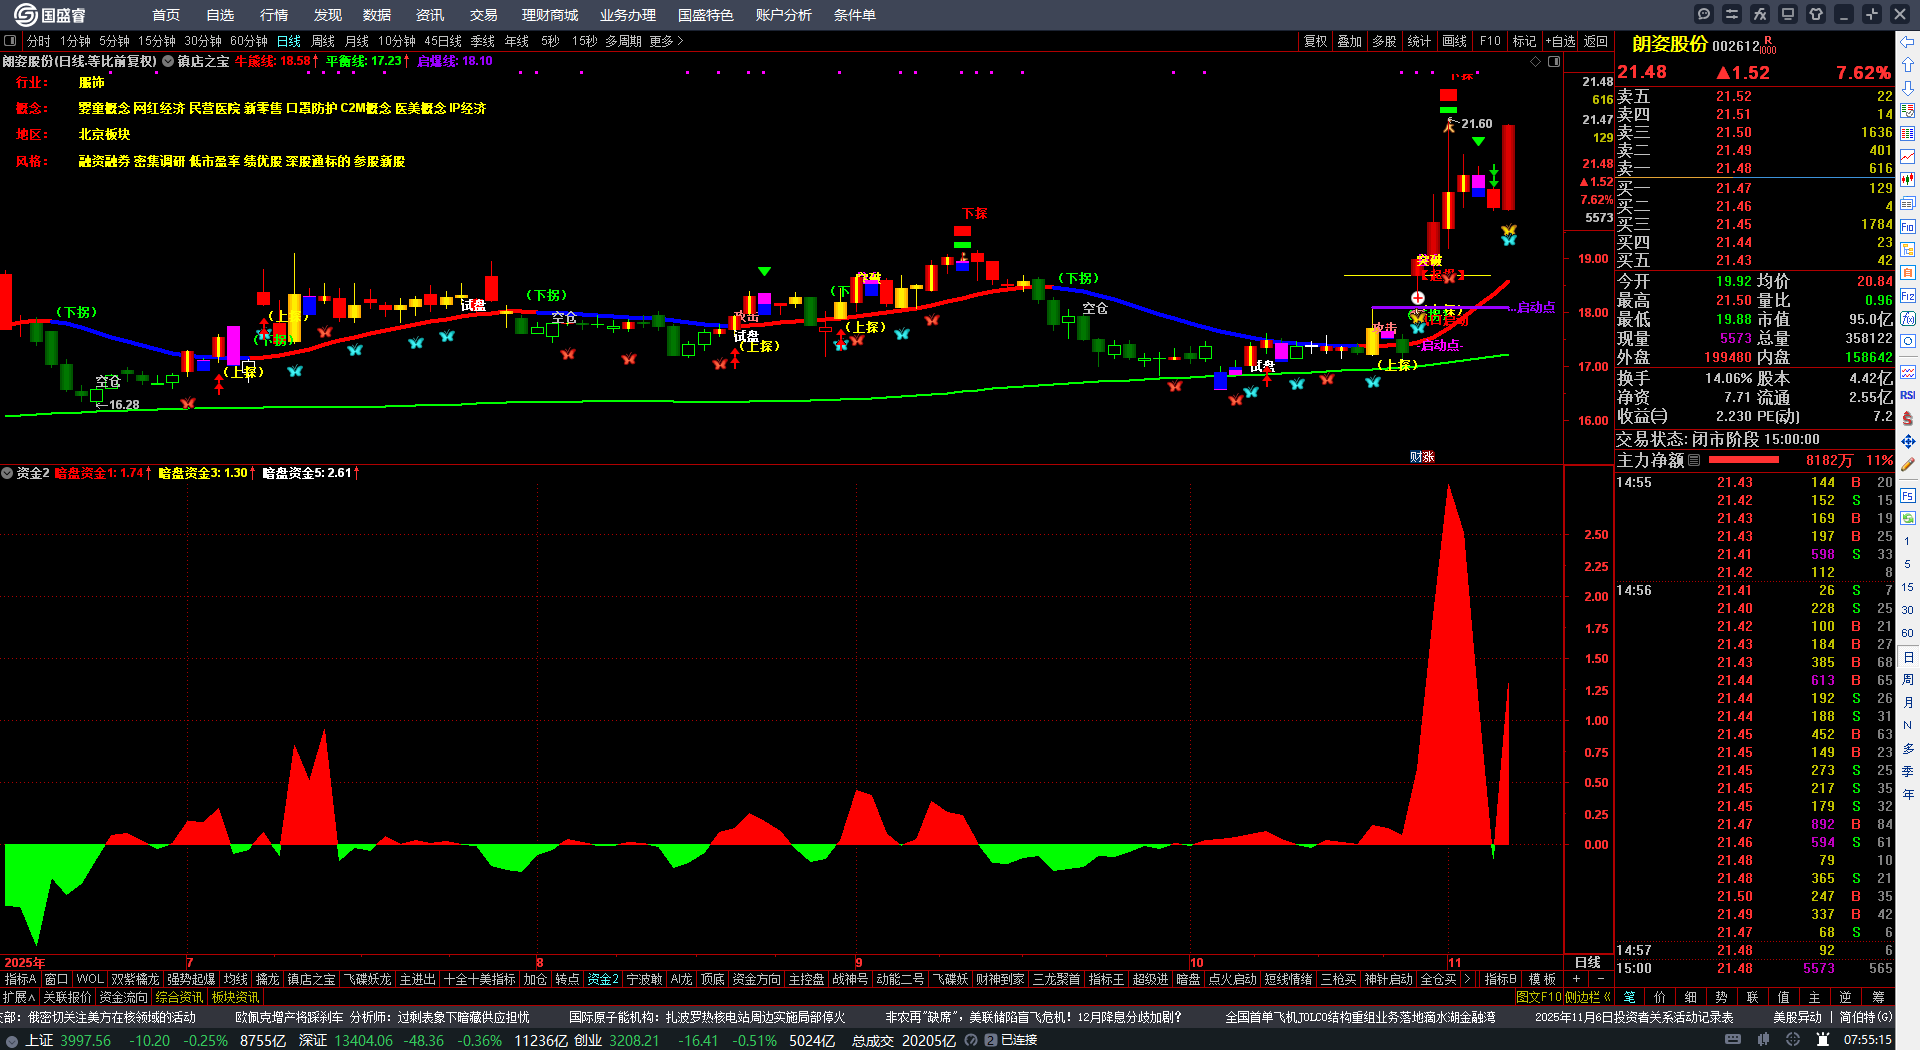The width and height of the screenshot is (1920, 1050).
Task: Switch chart to 分时 view
Action: point(39,41)
